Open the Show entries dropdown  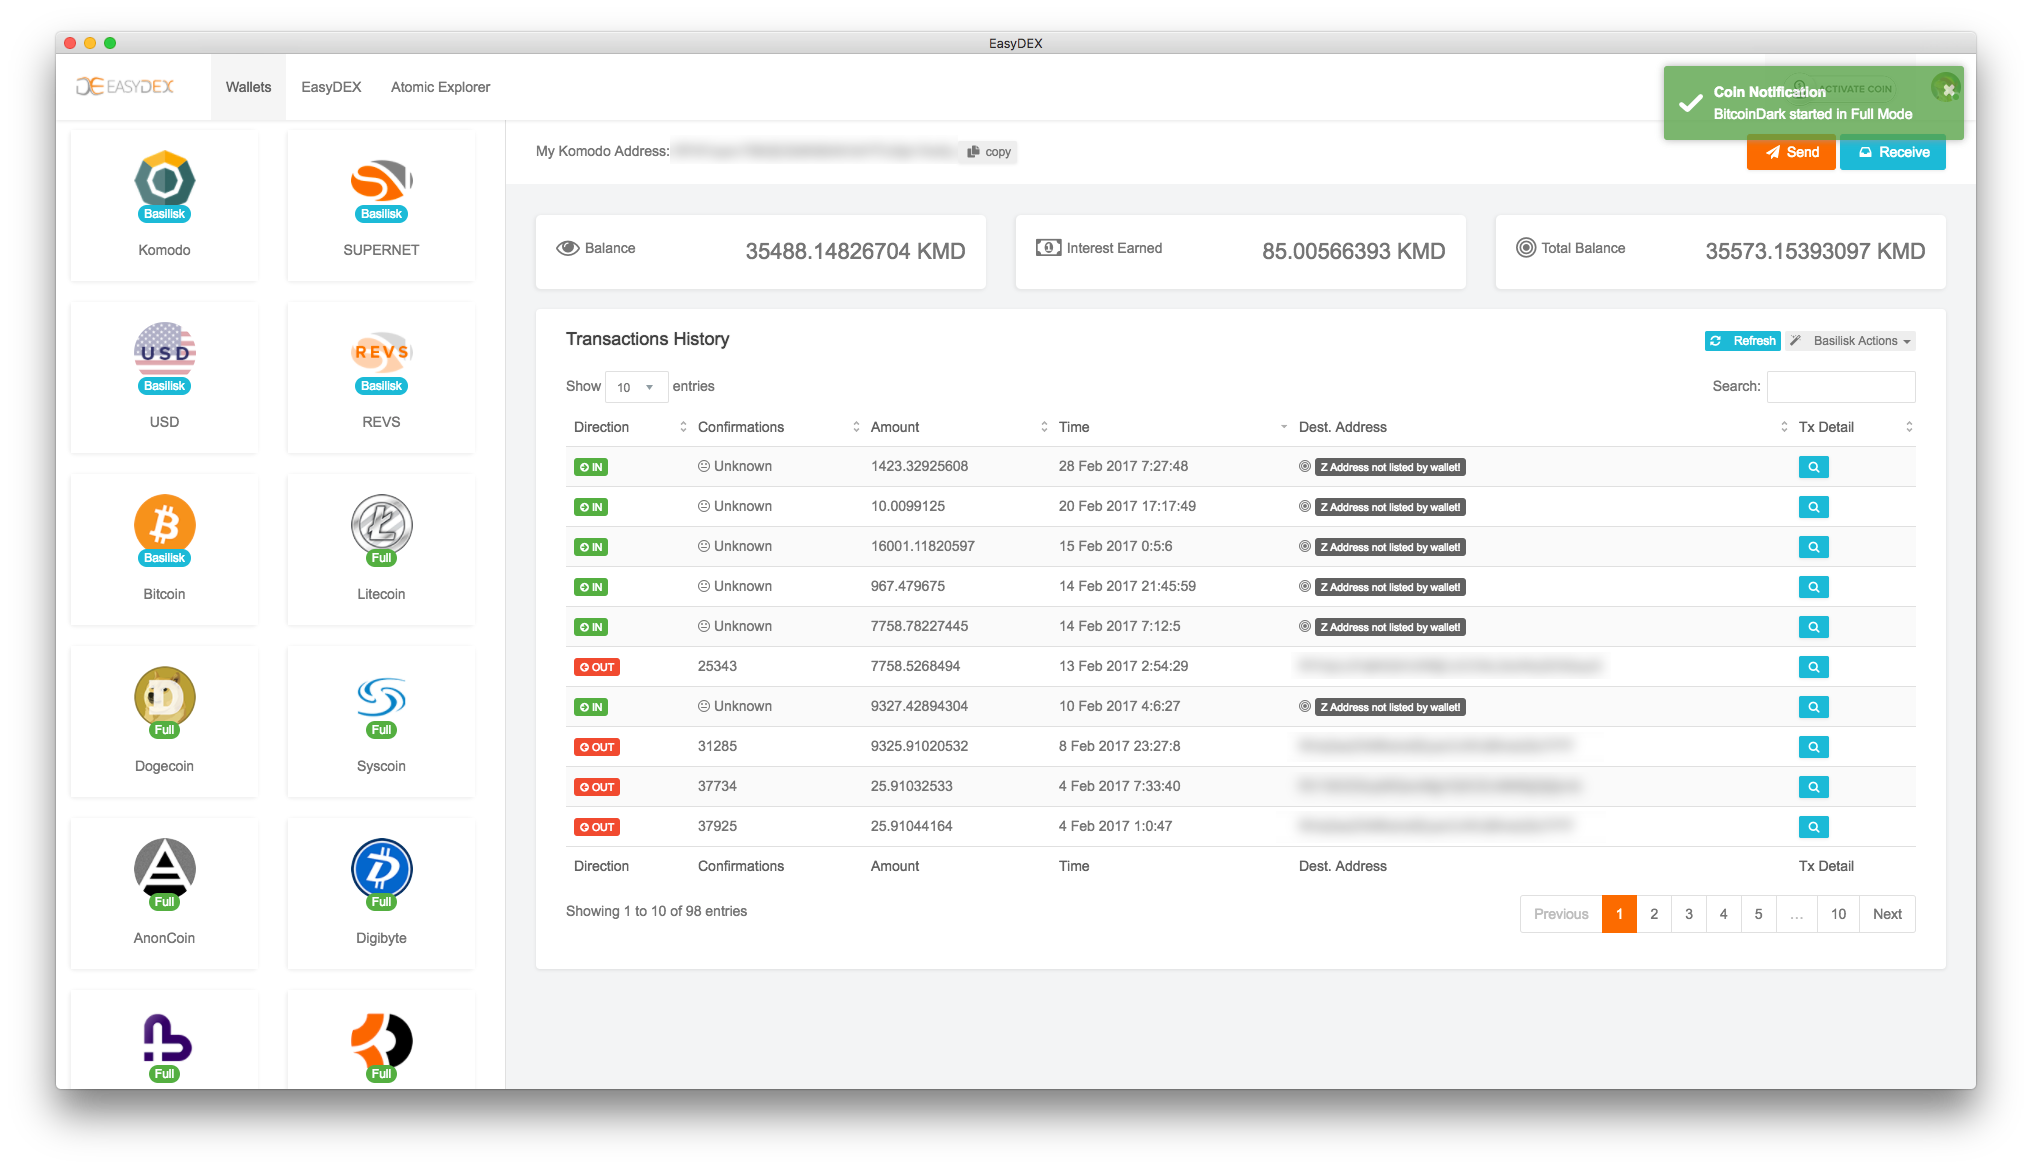click(636, 387)
